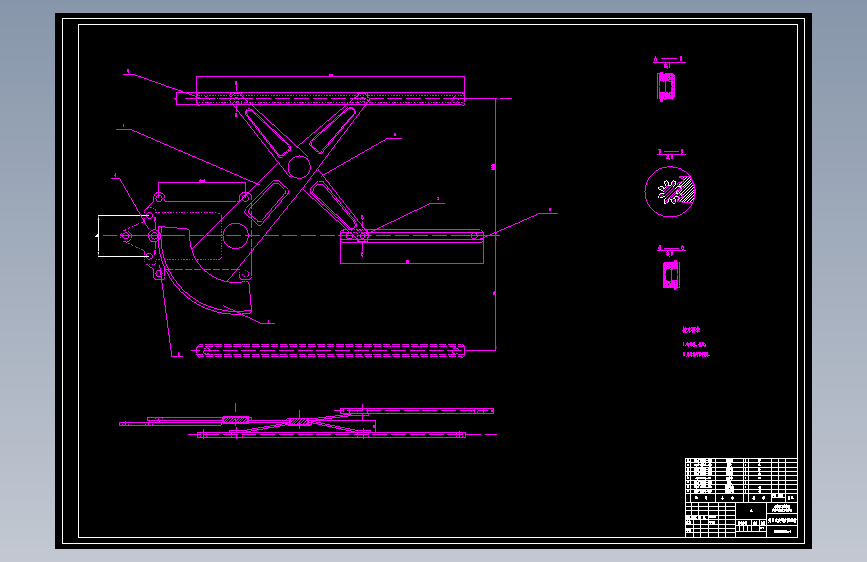Select the circular gear spline detail view
867x562 pixels.
pos(670,191)
